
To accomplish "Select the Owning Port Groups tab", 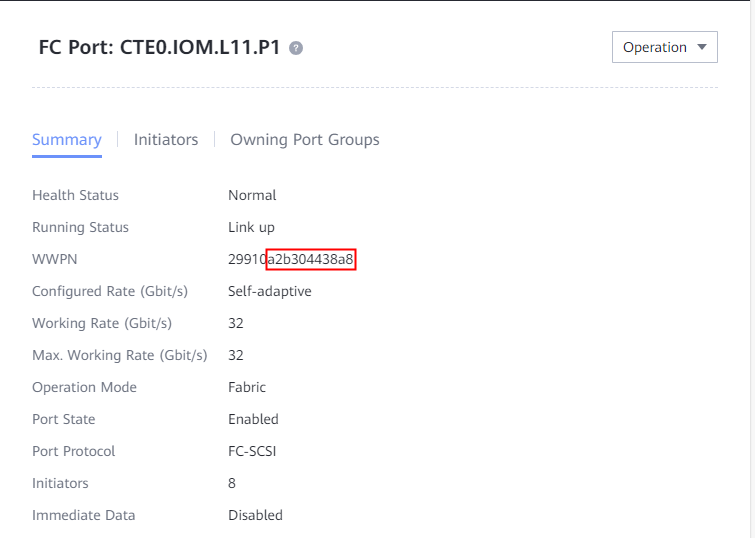I will pyautogui.click(x=305, y=140).
